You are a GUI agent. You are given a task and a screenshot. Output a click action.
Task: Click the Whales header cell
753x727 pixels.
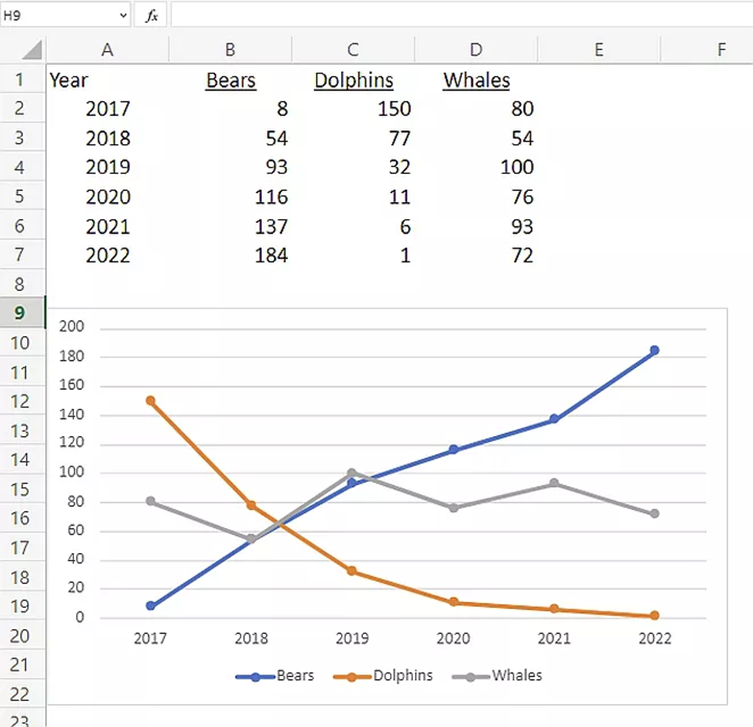[x=476, y=80]
